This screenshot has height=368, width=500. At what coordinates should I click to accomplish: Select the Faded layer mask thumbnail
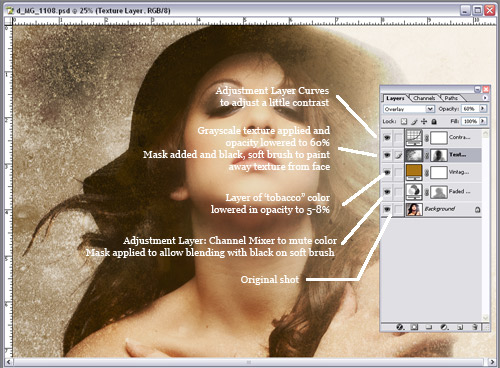[x=439, y=192]
